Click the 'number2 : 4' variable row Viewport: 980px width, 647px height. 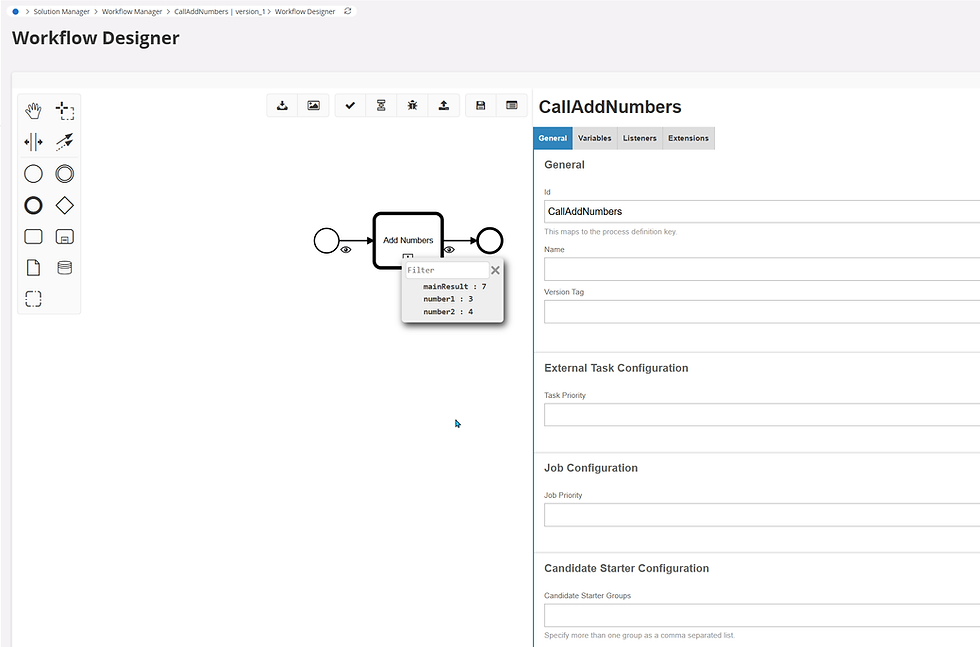pos(448,311)
